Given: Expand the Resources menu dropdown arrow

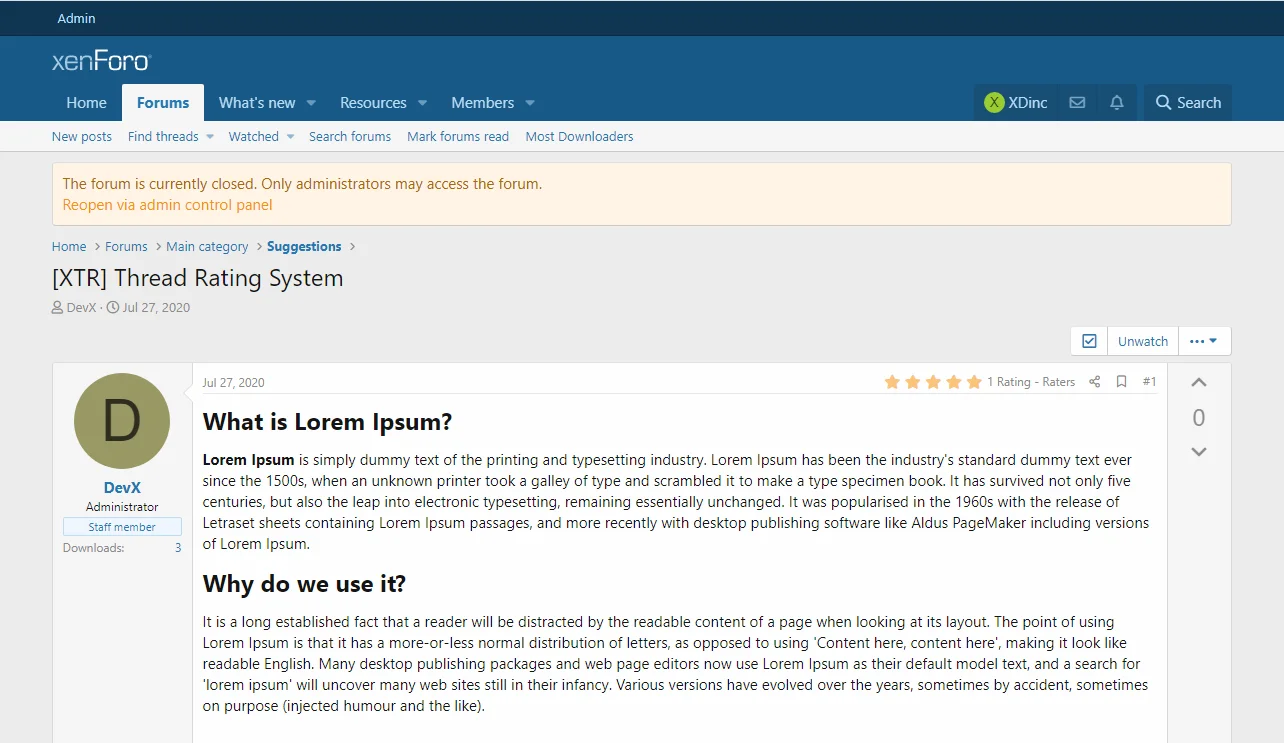Looking at the screenshot, I should pos(422,103).
